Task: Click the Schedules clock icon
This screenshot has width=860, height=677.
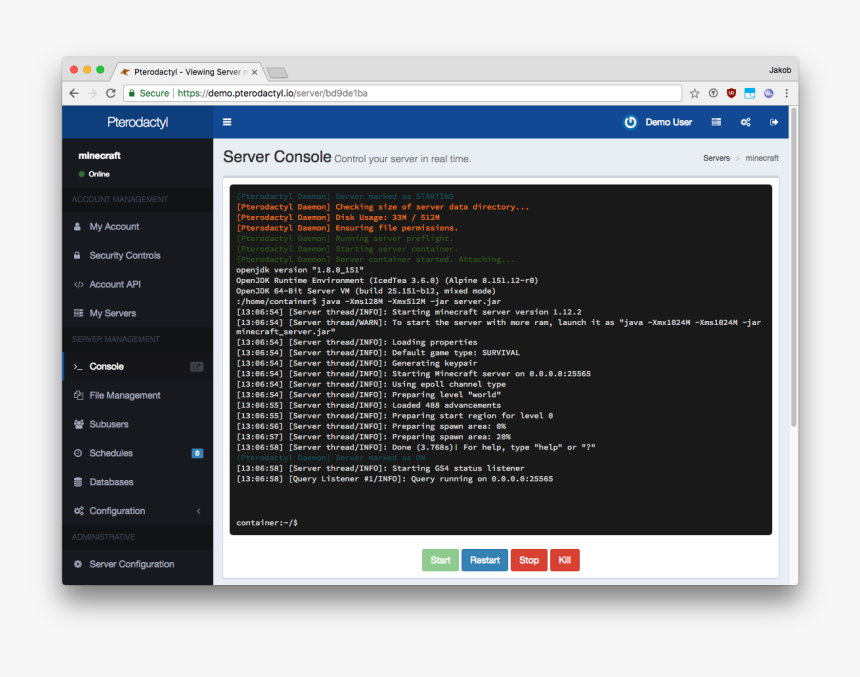Action: click(x=78, y=453)
